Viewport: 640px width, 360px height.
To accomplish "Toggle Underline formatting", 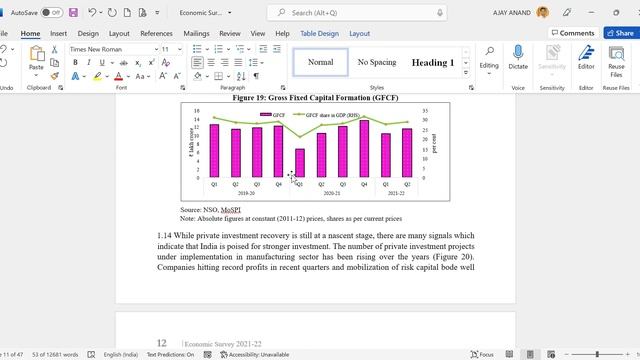I will pos(102,63).
